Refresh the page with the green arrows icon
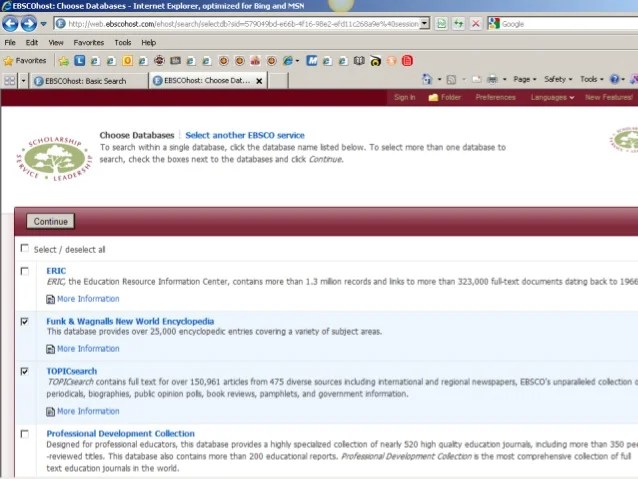Screen dimensions: 638x479 point(459,24)
